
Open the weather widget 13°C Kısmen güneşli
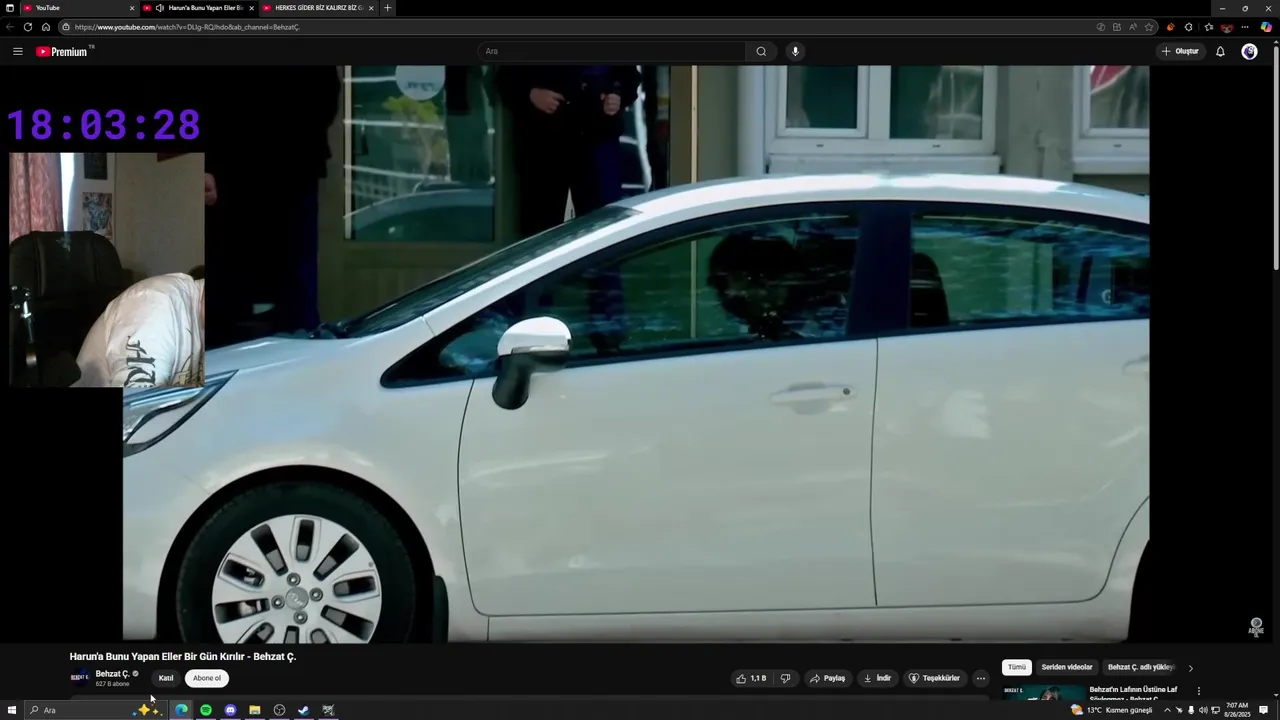coord(1112,710)
